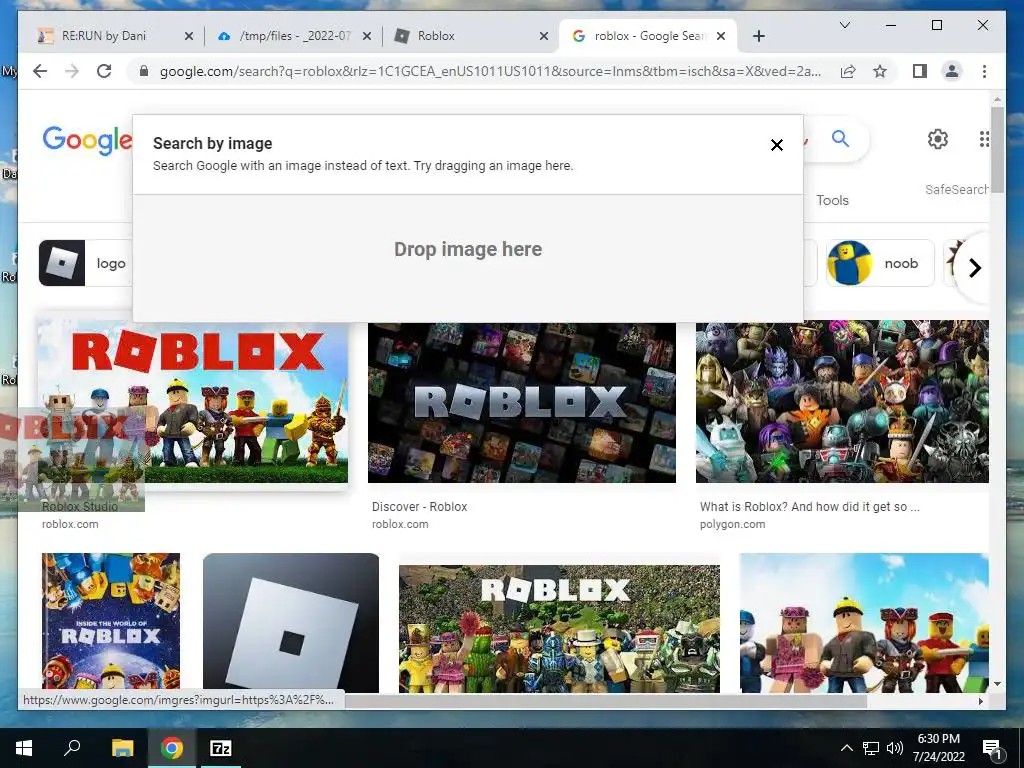Open a new browser tab
Viewport: 1024px width, 768px height.
click(758, 36)
